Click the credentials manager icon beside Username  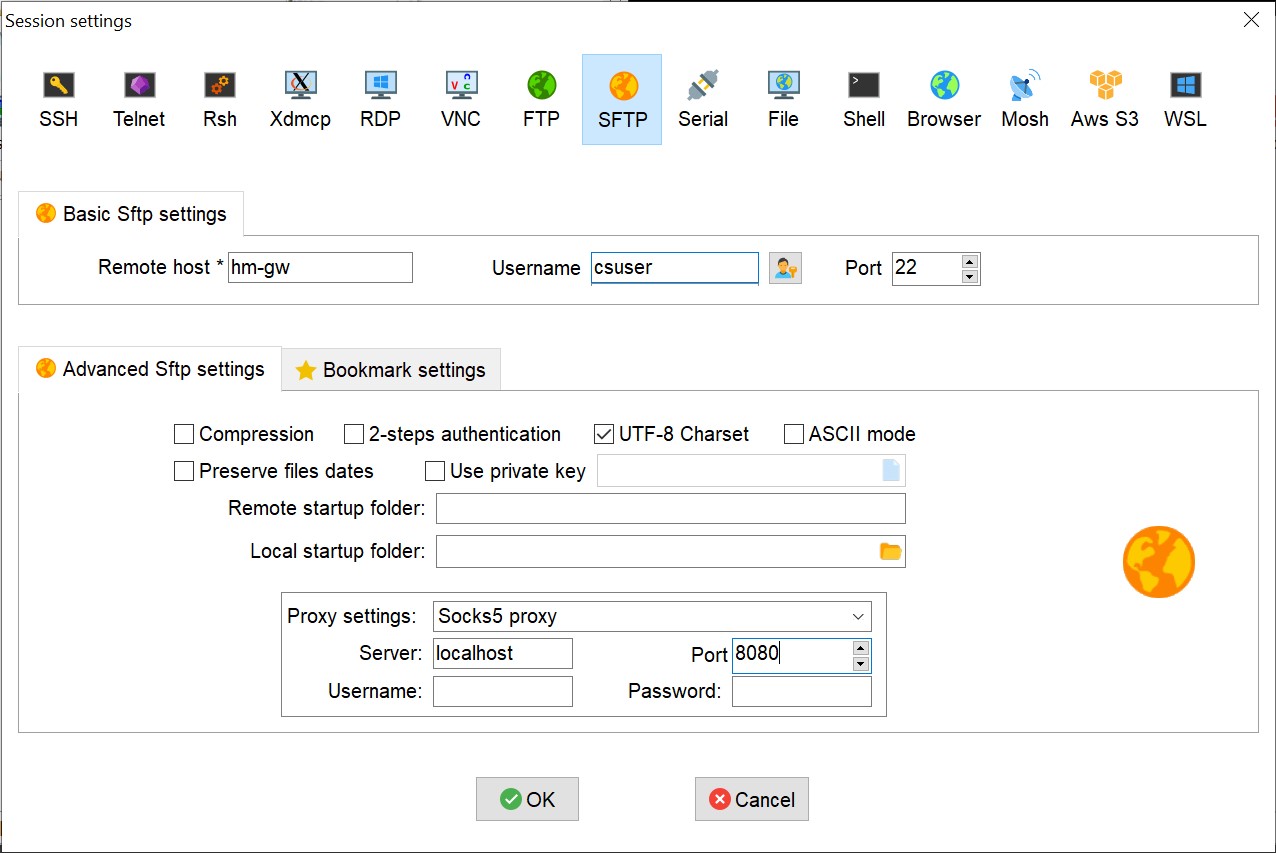[785, 268]
